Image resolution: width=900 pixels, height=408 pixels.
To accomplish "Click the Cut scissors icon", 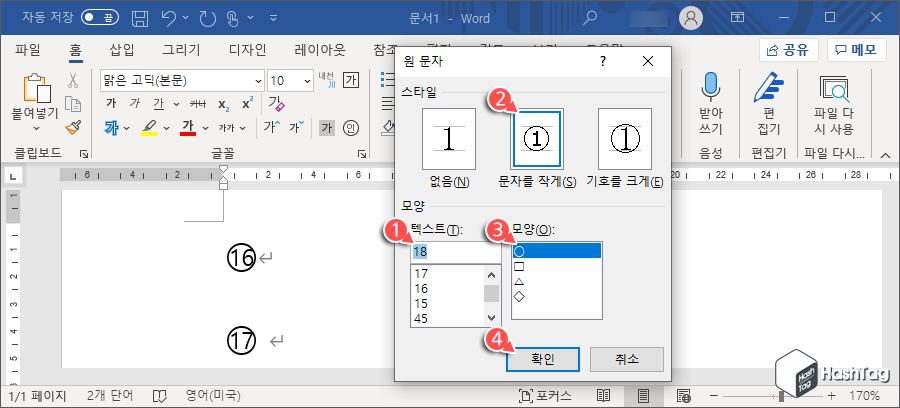I will (x=73, y=80).
